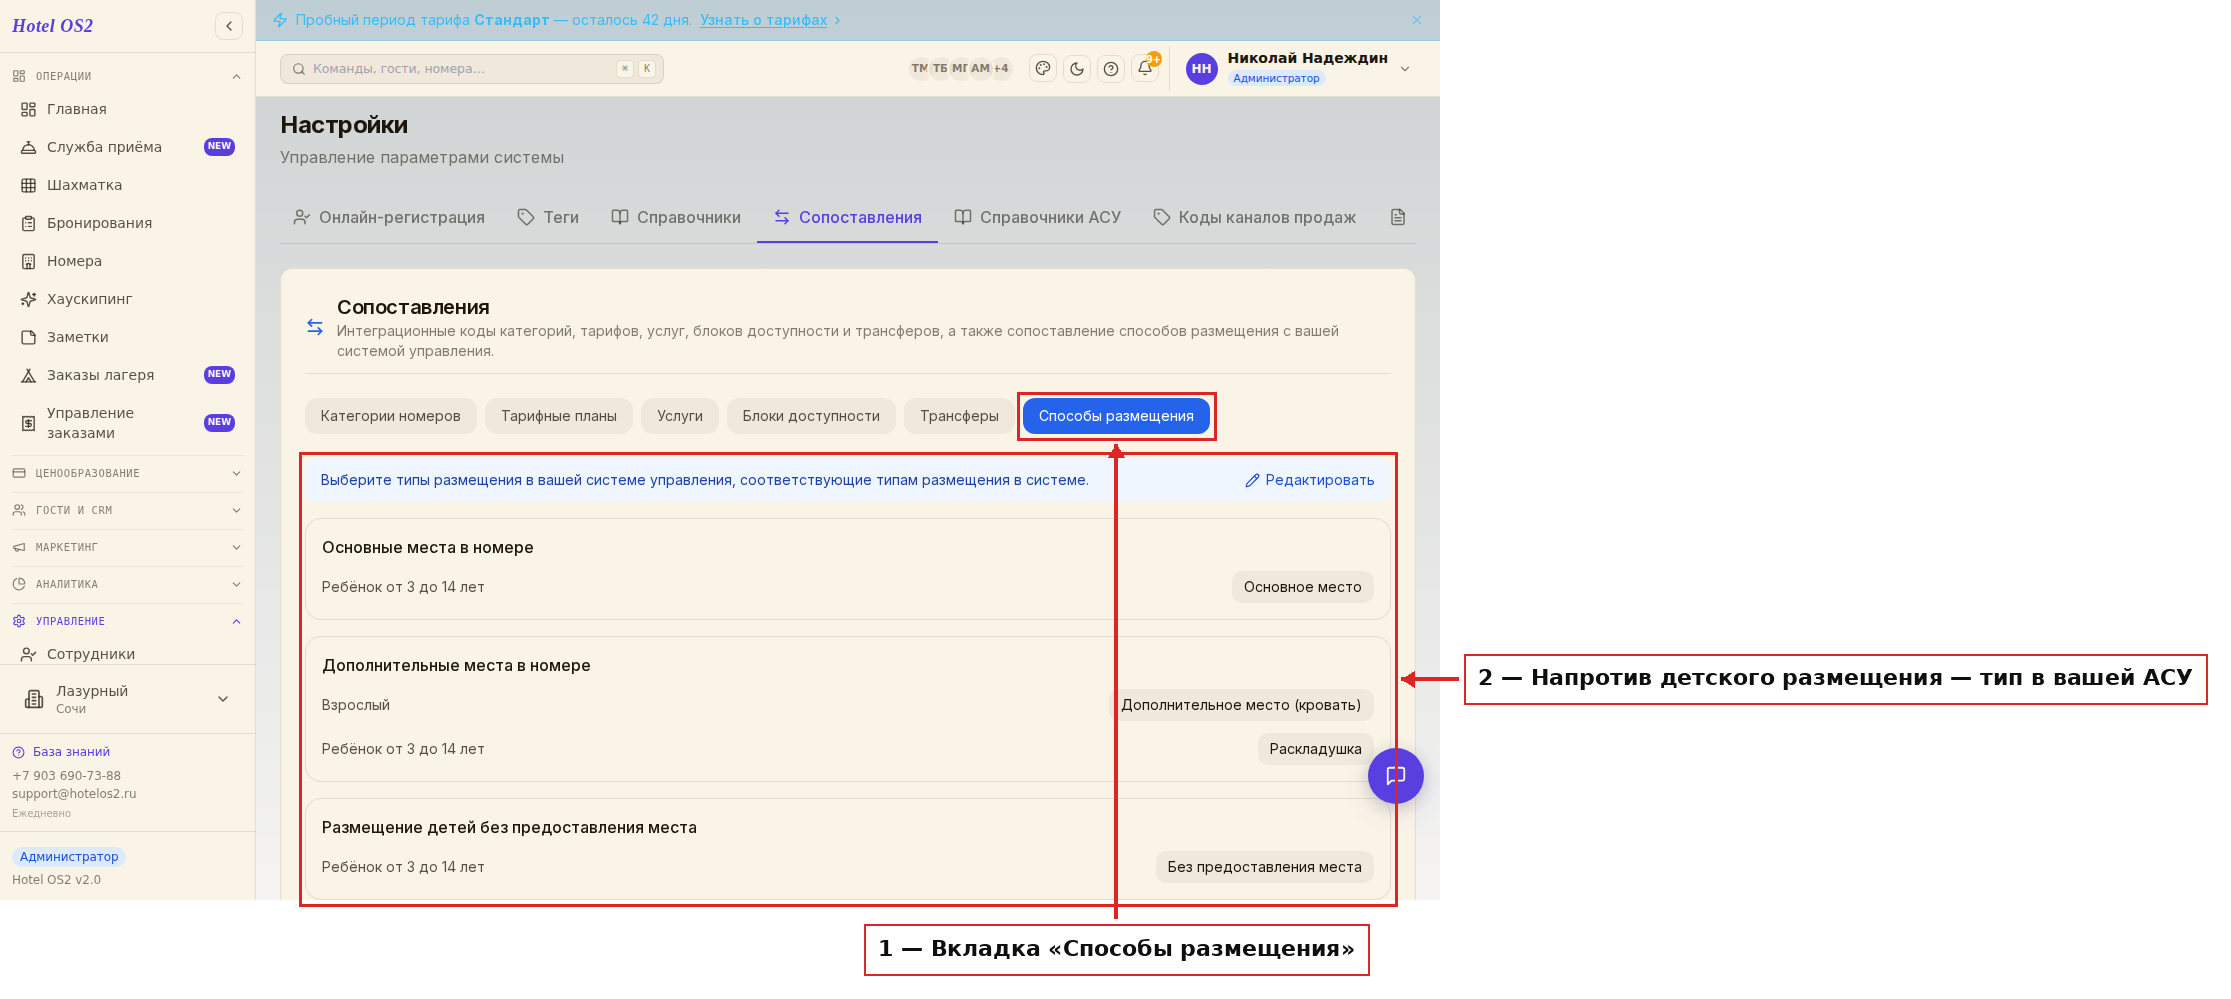The image size is (2231, 999).
Task: Click the Сотрудники person icon
Action: click(29, 654)
